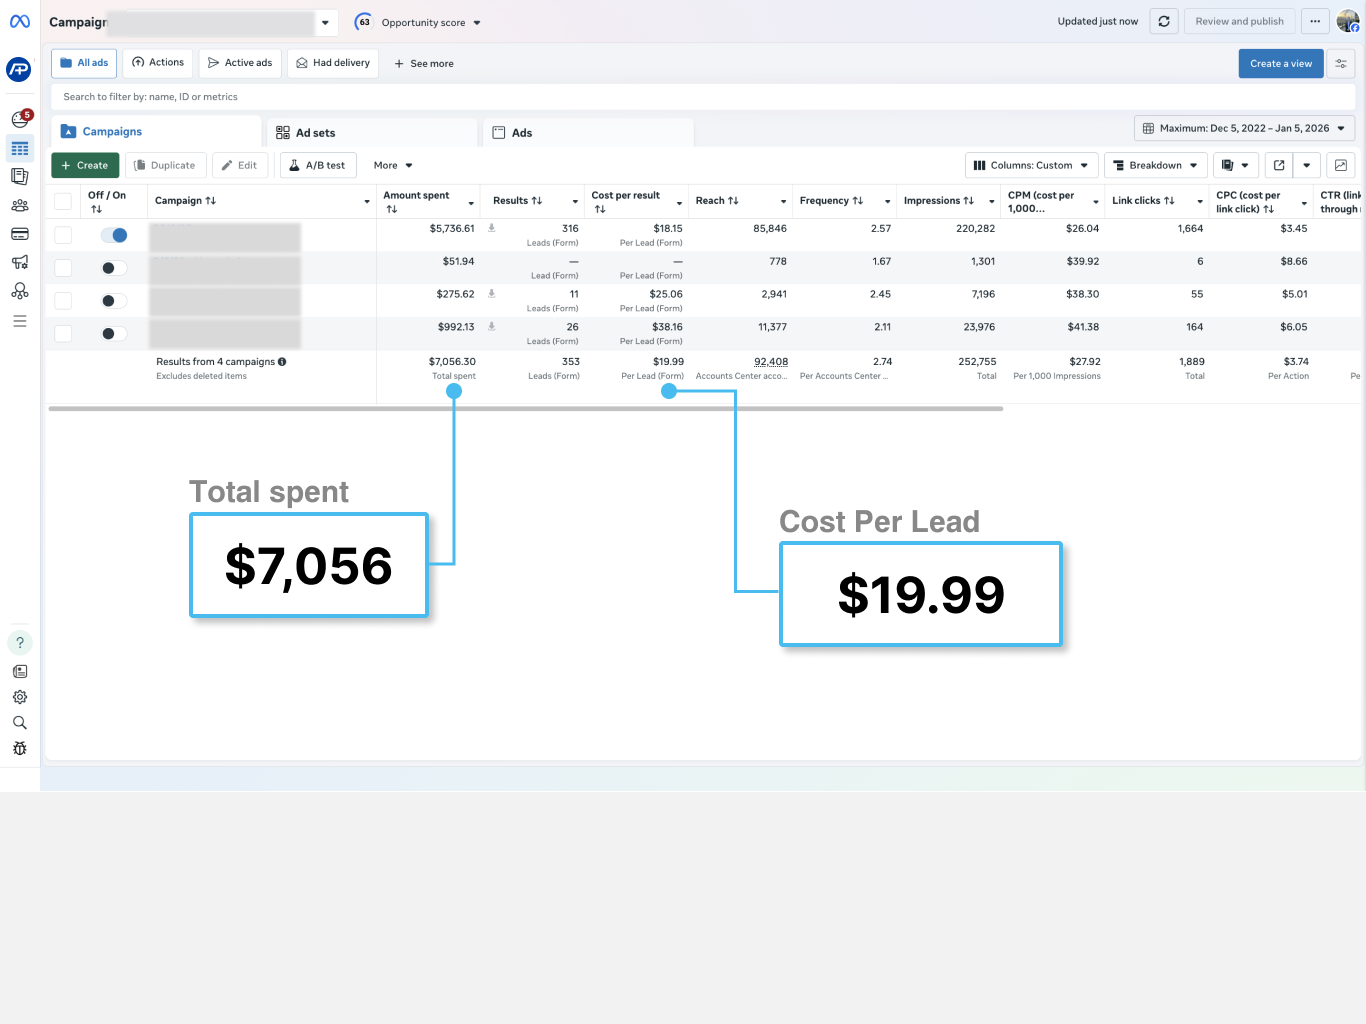This screenshot has width=1366, height=1024.
Task: Click the Meta logo icon
Action: 19,21
